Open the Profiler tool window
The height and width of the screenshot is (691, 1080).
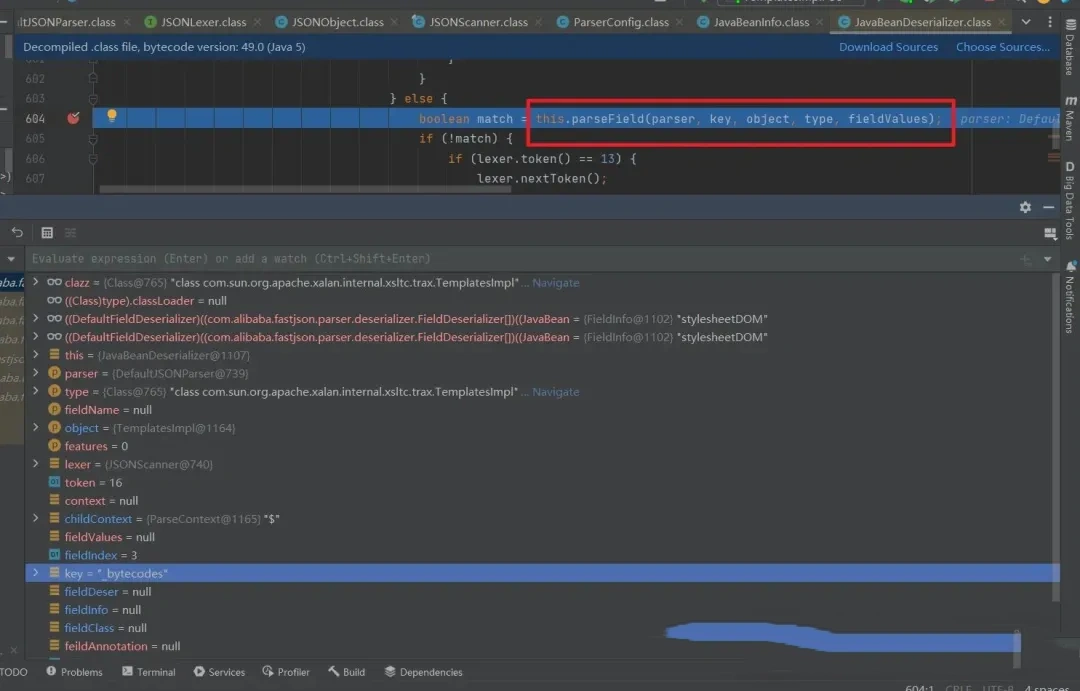[x=286, y=672]
